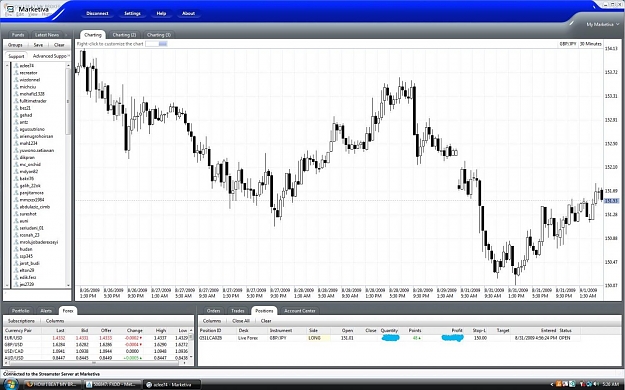
Task: Select the Charting (2) tab
Action: (x=124, y=35)
